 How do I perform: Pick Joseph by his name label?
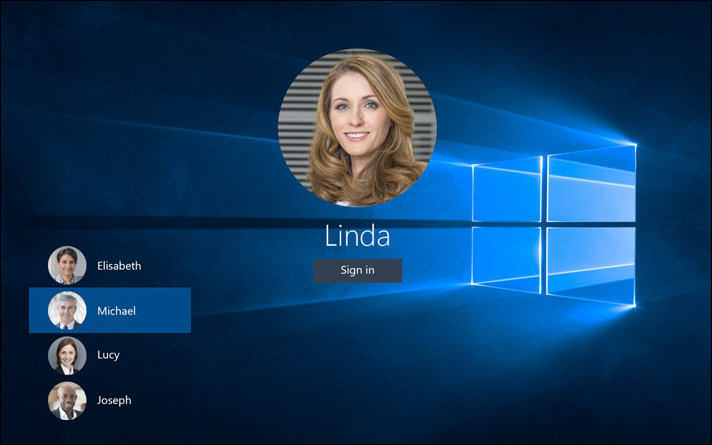114,400
